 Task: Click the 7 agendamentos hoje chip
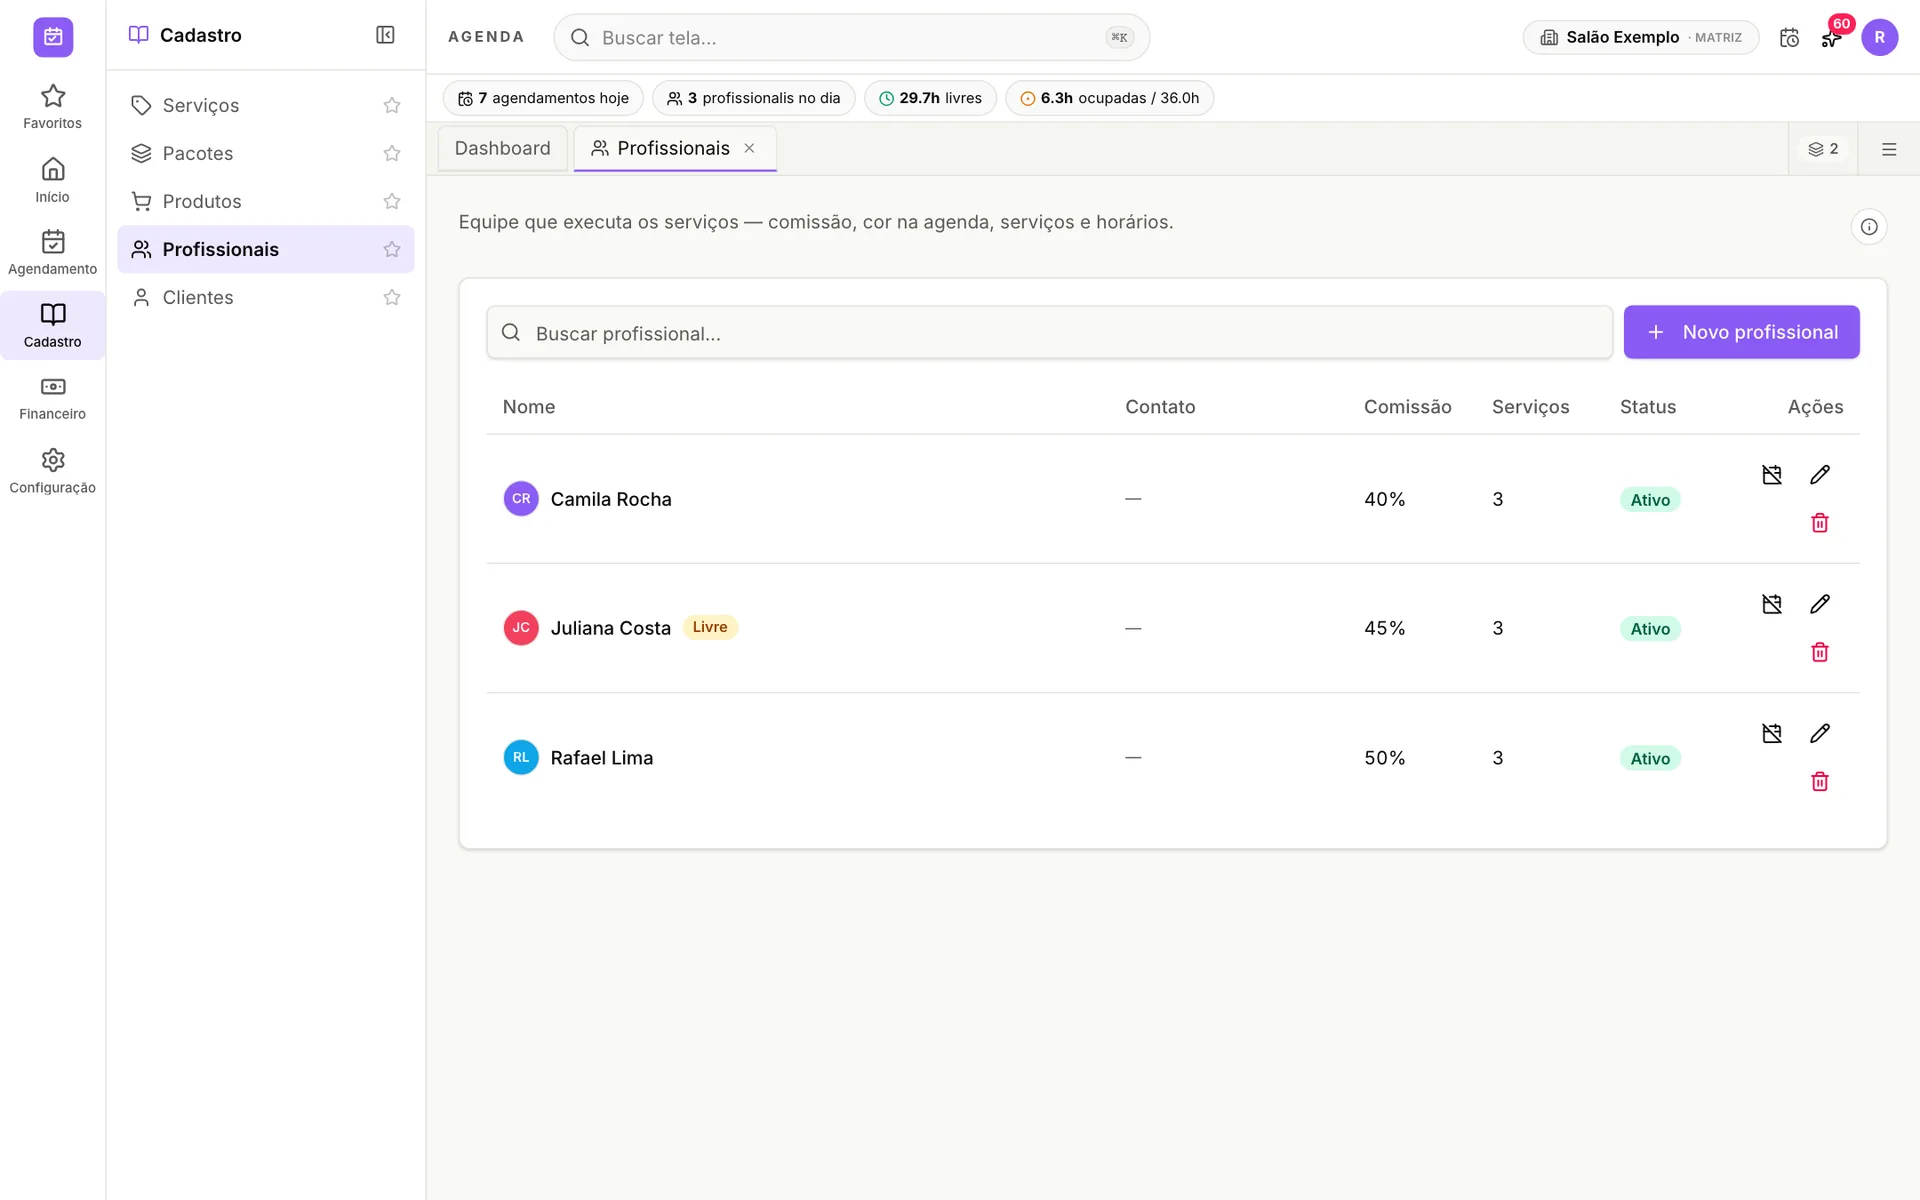[x=543, y=98]
